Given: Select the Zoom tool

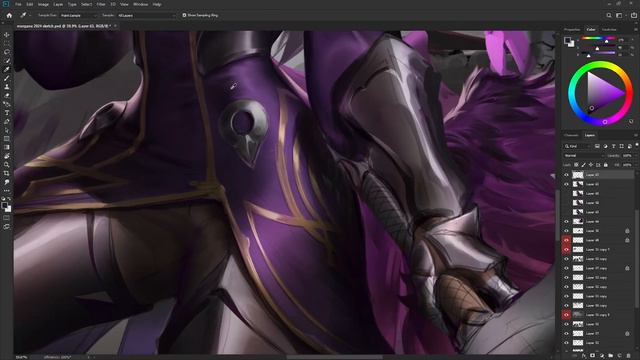Looking at the screenshot, I should pos(7,164).
